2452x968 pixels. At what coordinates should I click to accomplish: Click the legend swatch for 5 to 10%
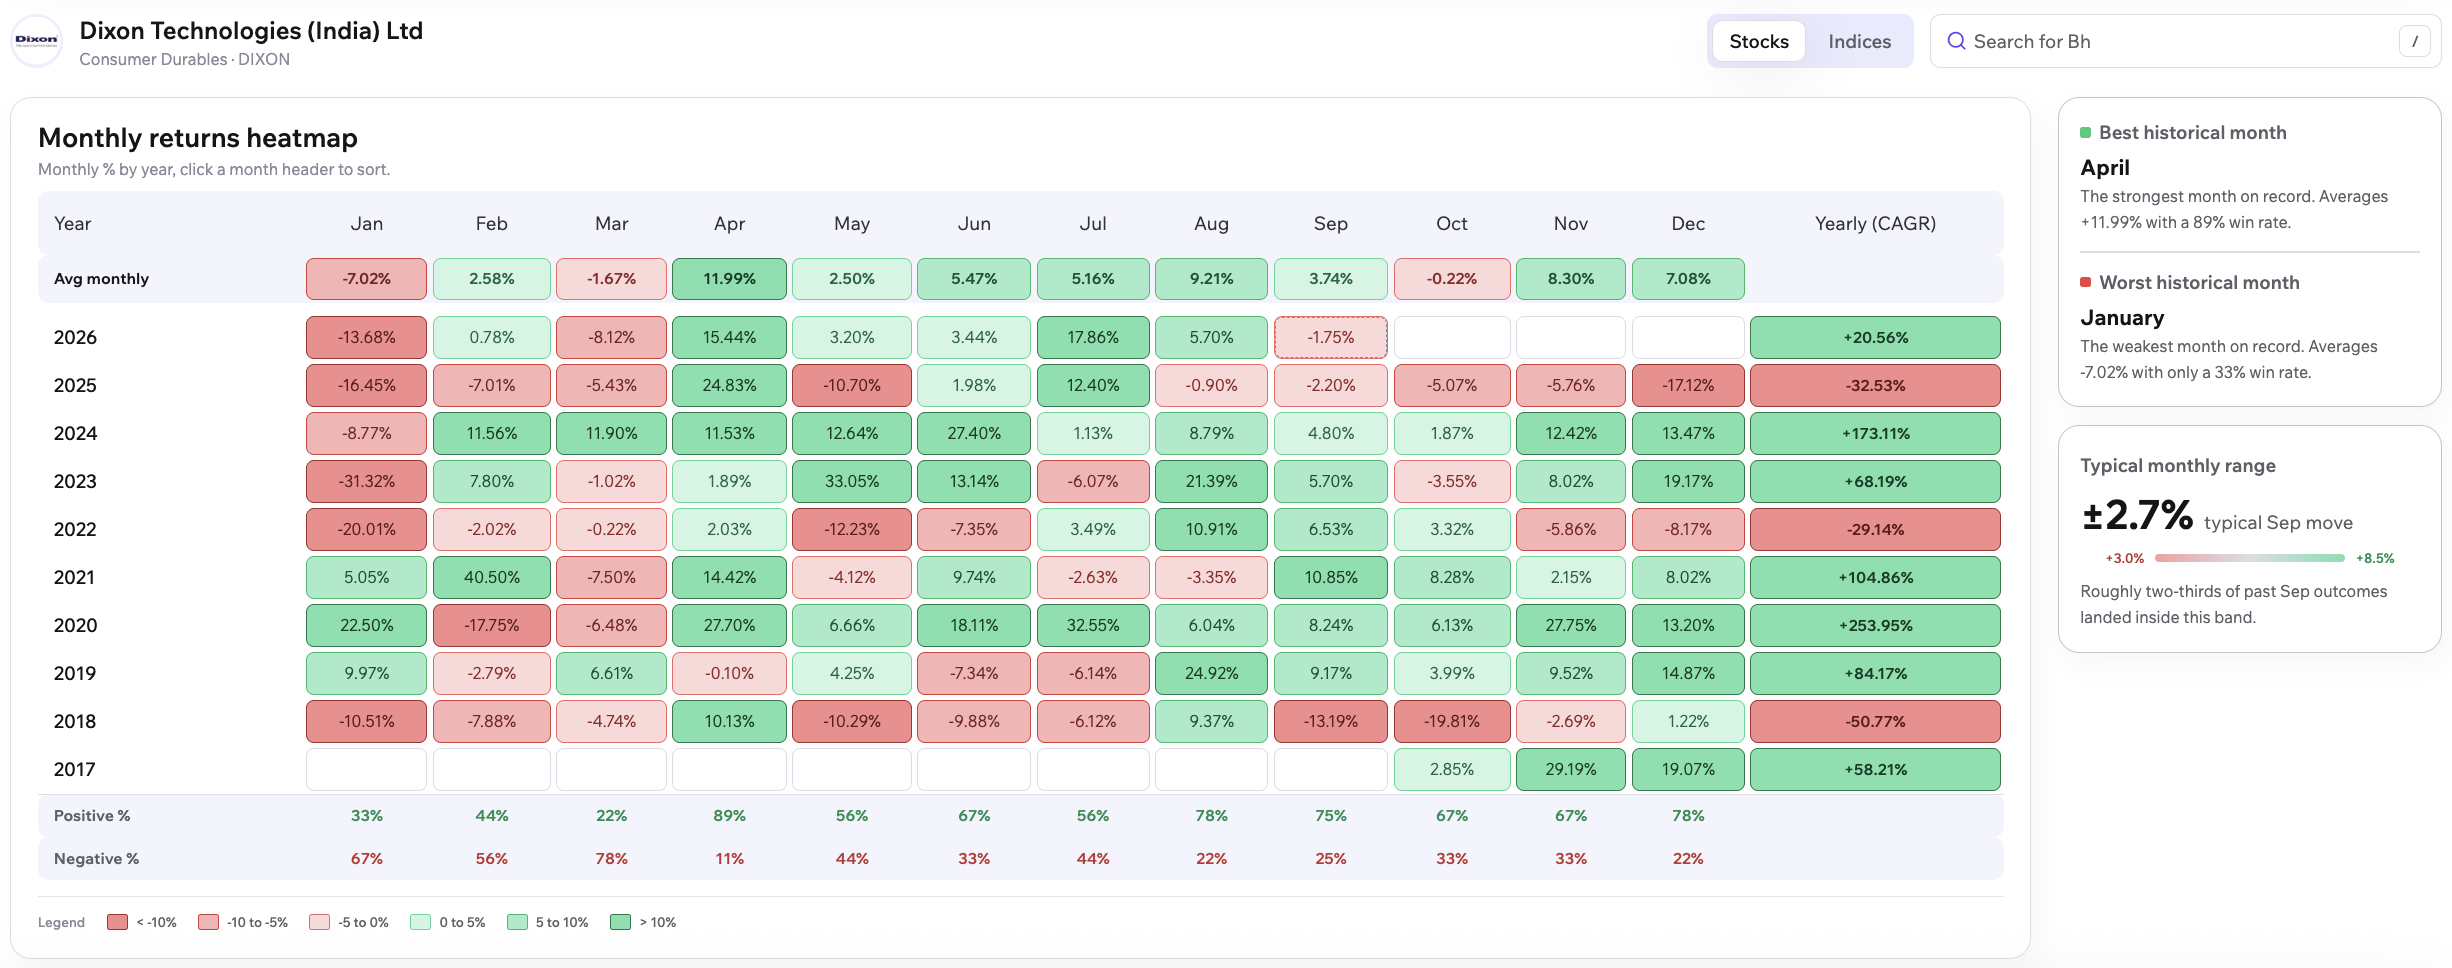pyautogui.click(x=517, y=922)
